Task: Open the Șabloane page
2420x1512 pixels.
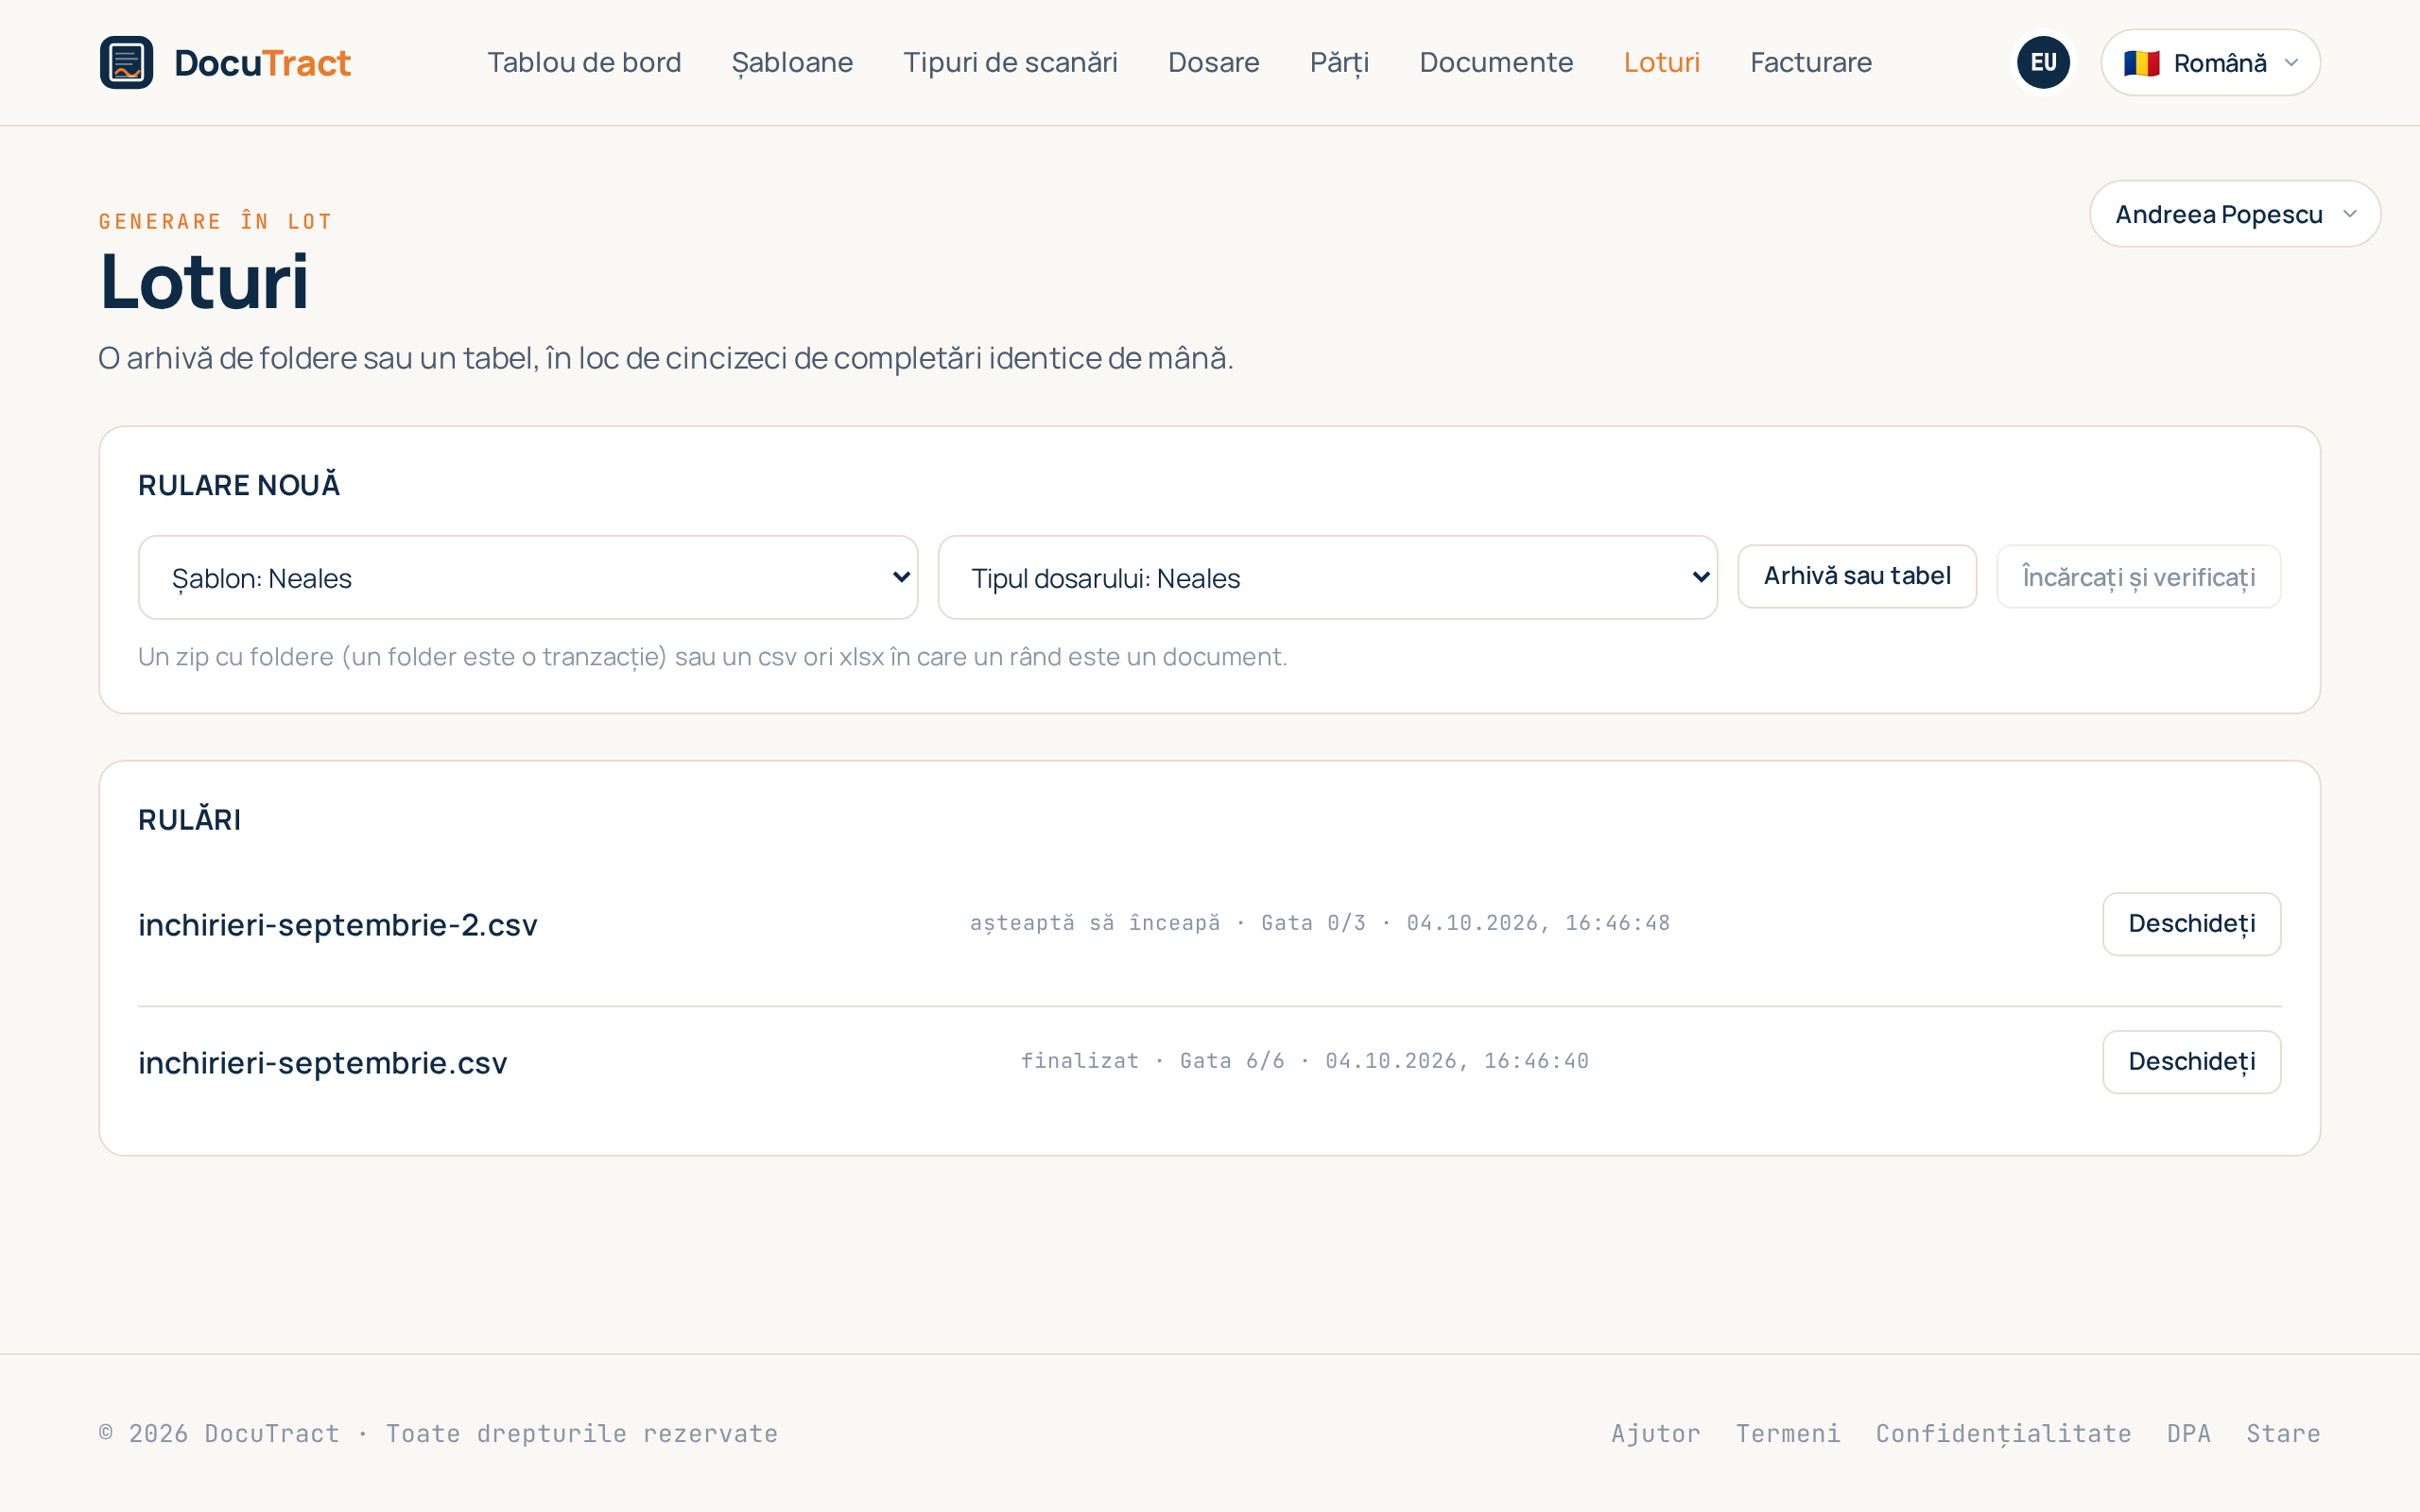Action: (x=792, y=62)
